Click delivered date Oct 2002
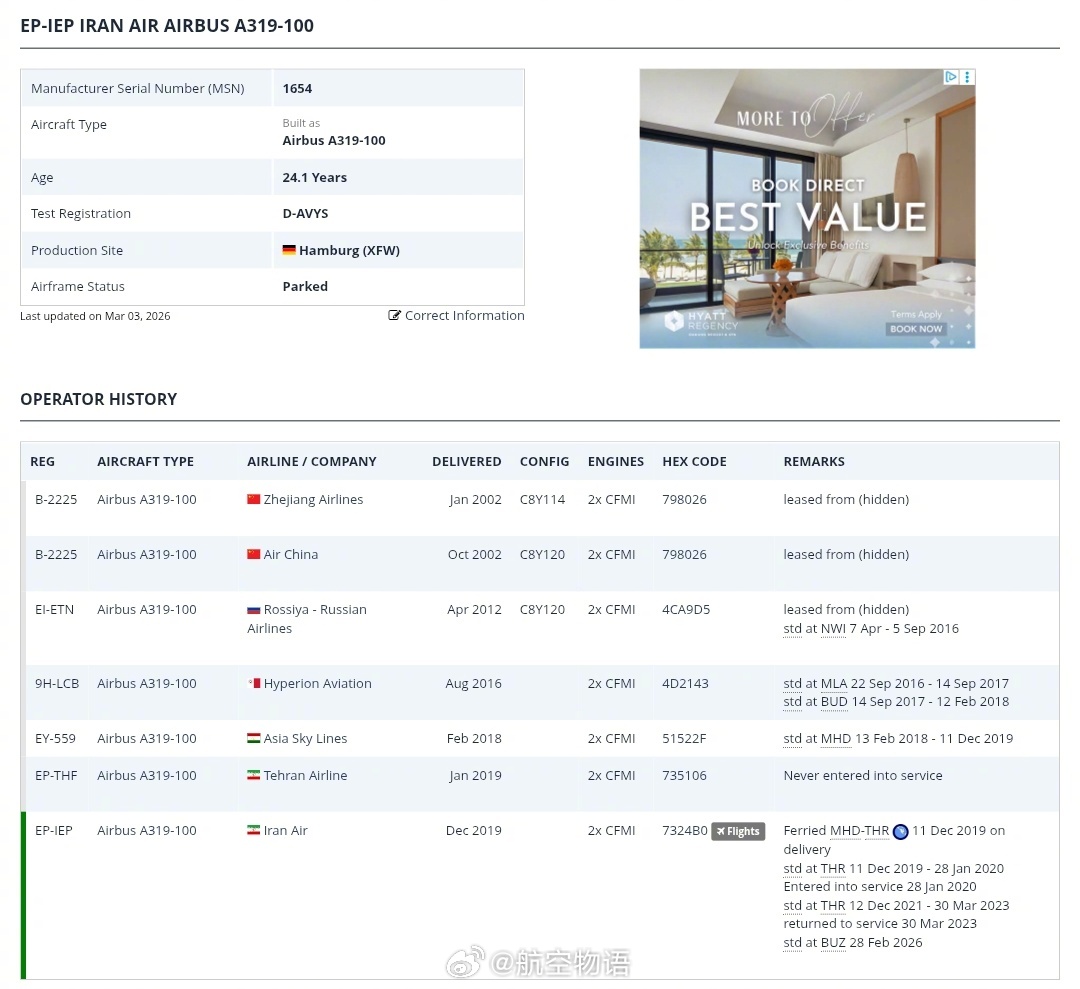This screenshot has height=989, width=1080. (475, 554)
